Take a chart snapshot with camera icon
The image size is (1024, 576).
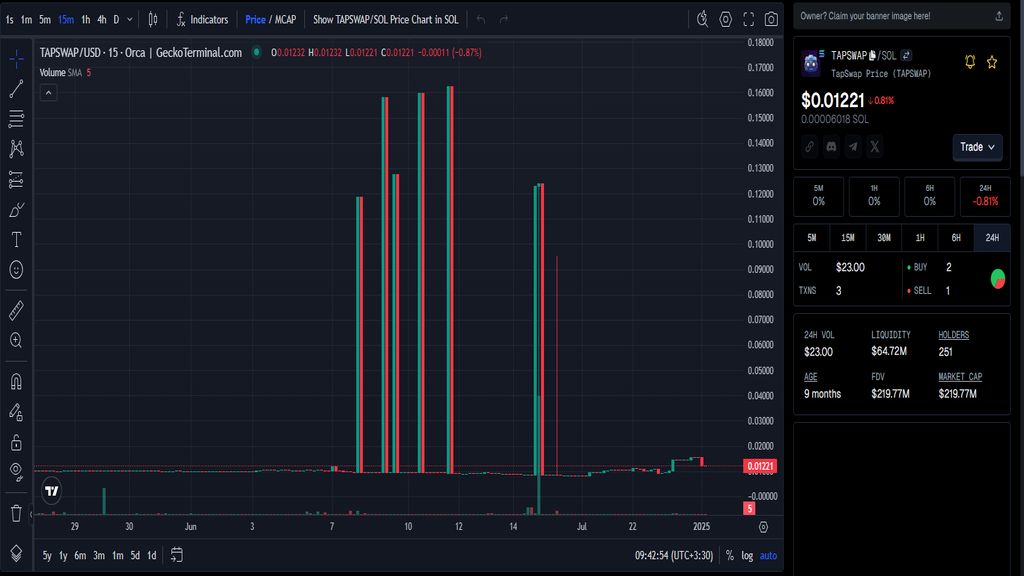[771, 19]
